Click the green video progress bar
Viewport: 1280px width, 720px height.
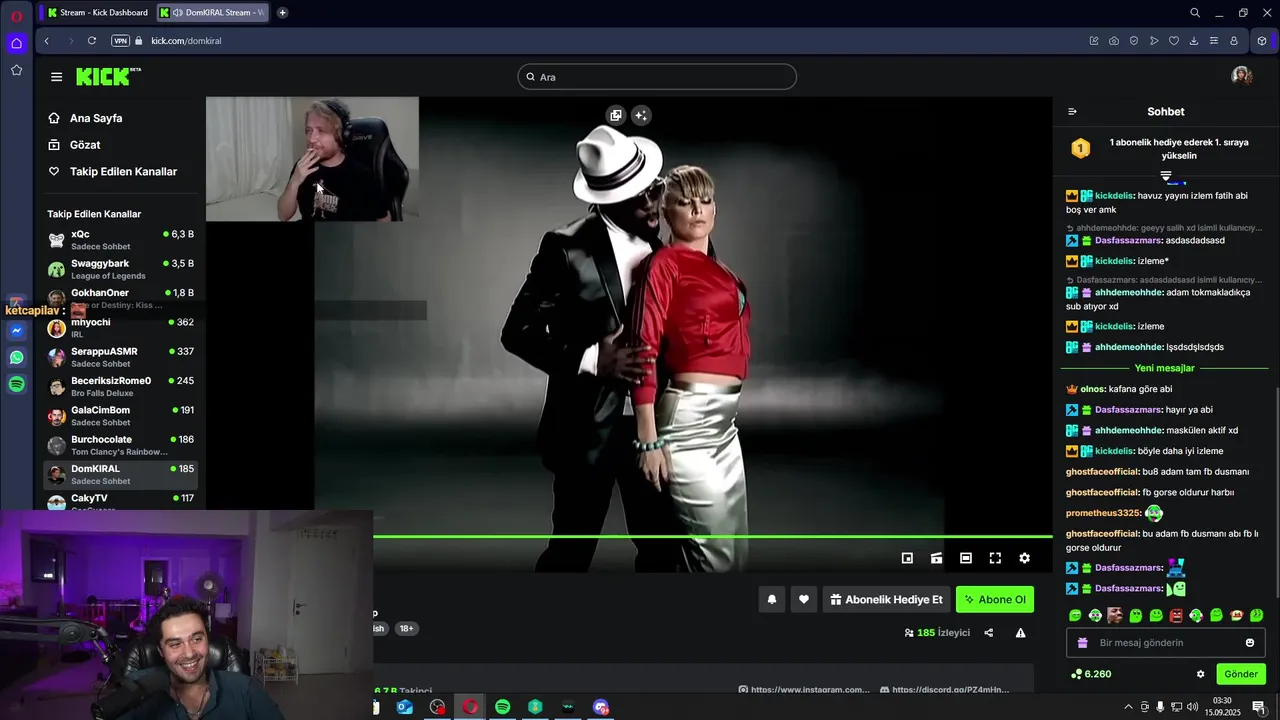[713, 537]
